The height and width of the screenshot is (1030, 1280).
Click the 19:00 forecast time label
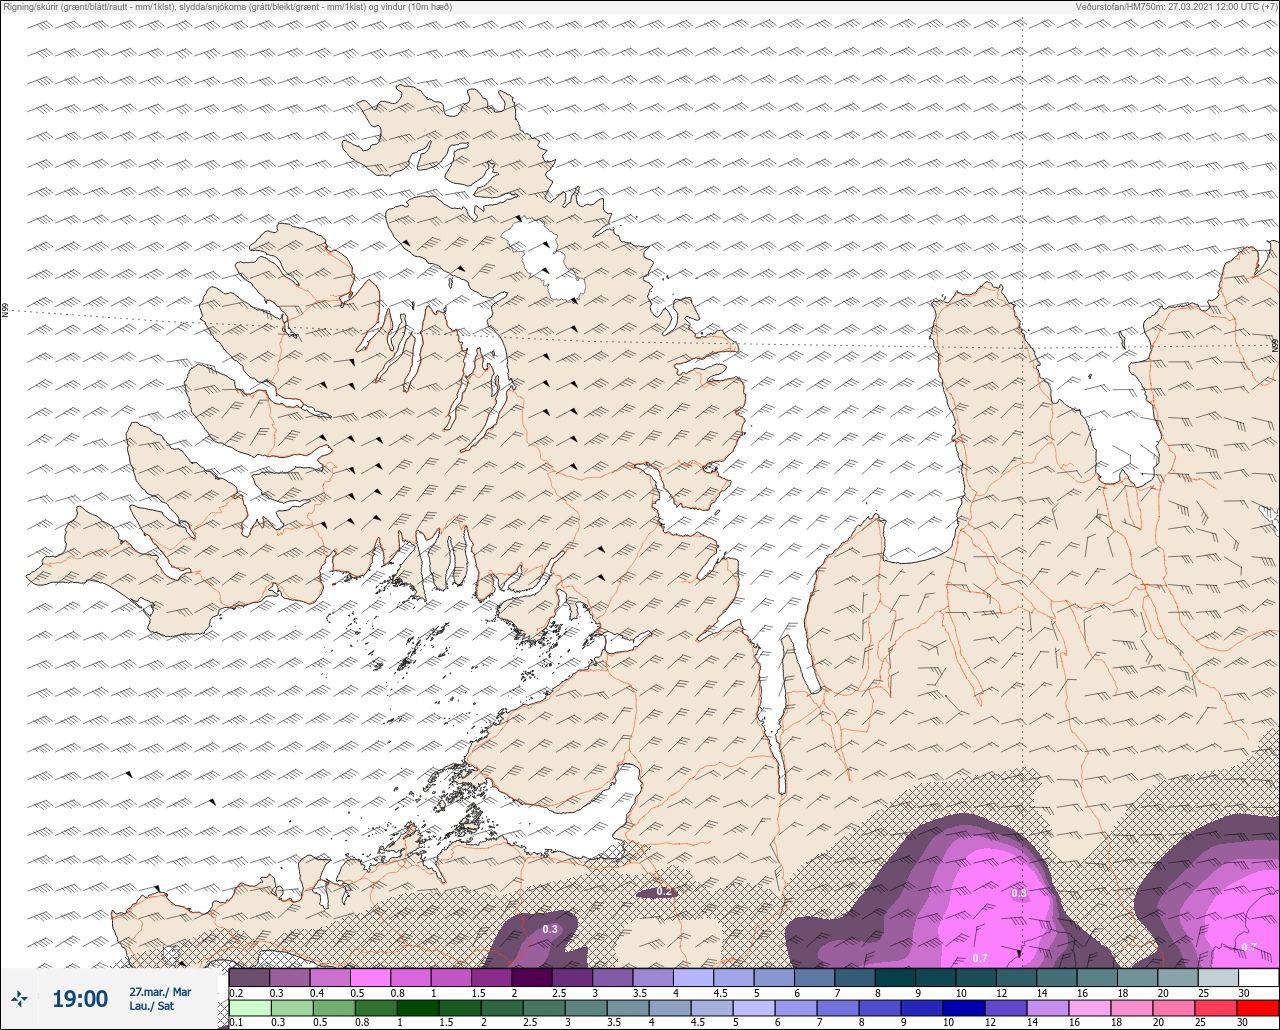pos(80,999)
